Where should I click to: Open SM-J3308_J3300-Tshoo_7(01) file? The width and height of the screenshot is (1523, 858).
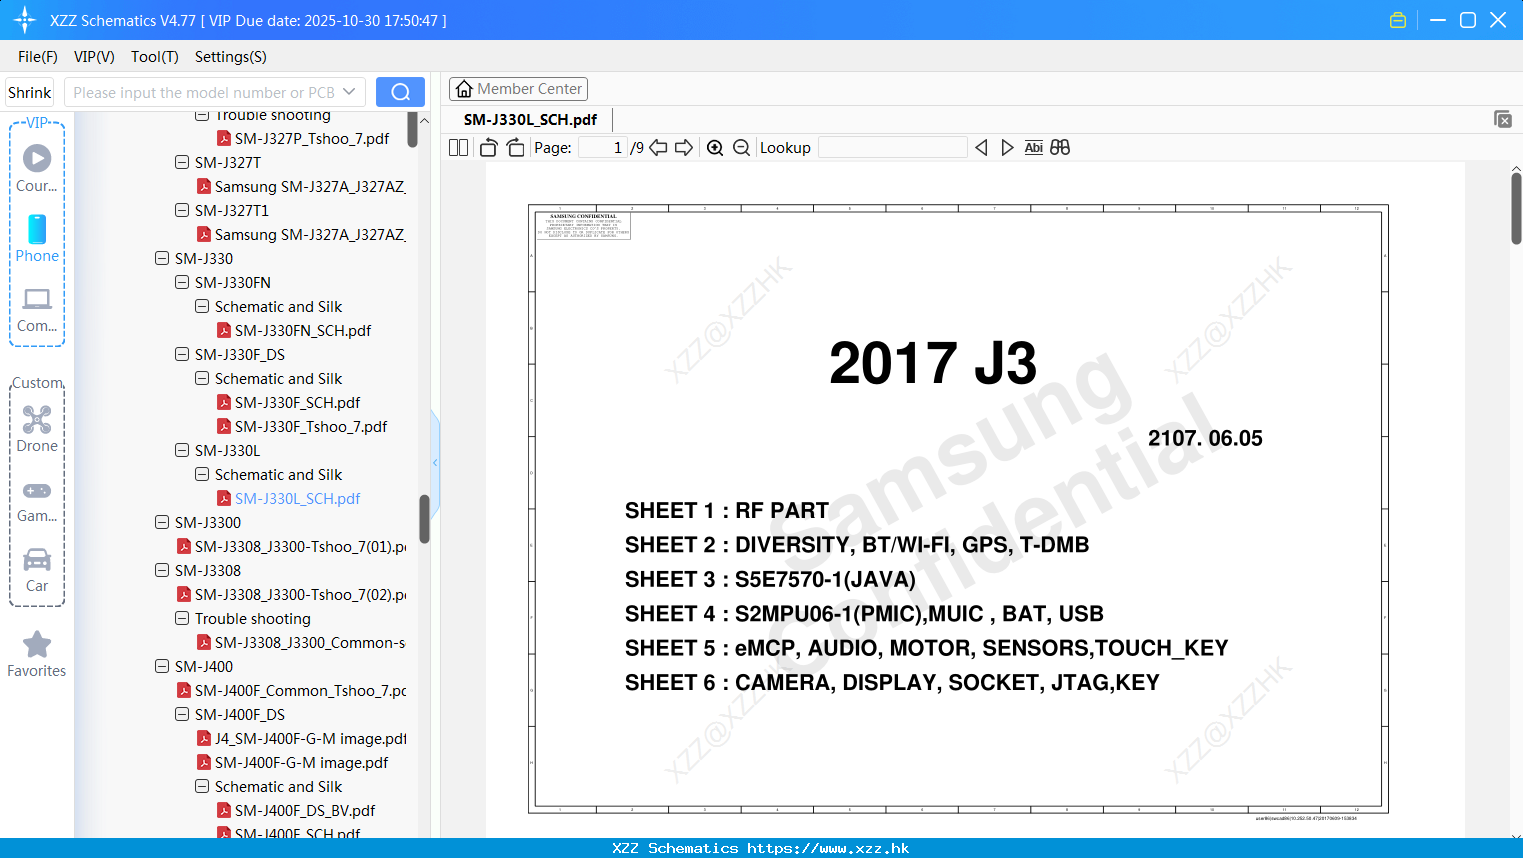coord(300,546)
